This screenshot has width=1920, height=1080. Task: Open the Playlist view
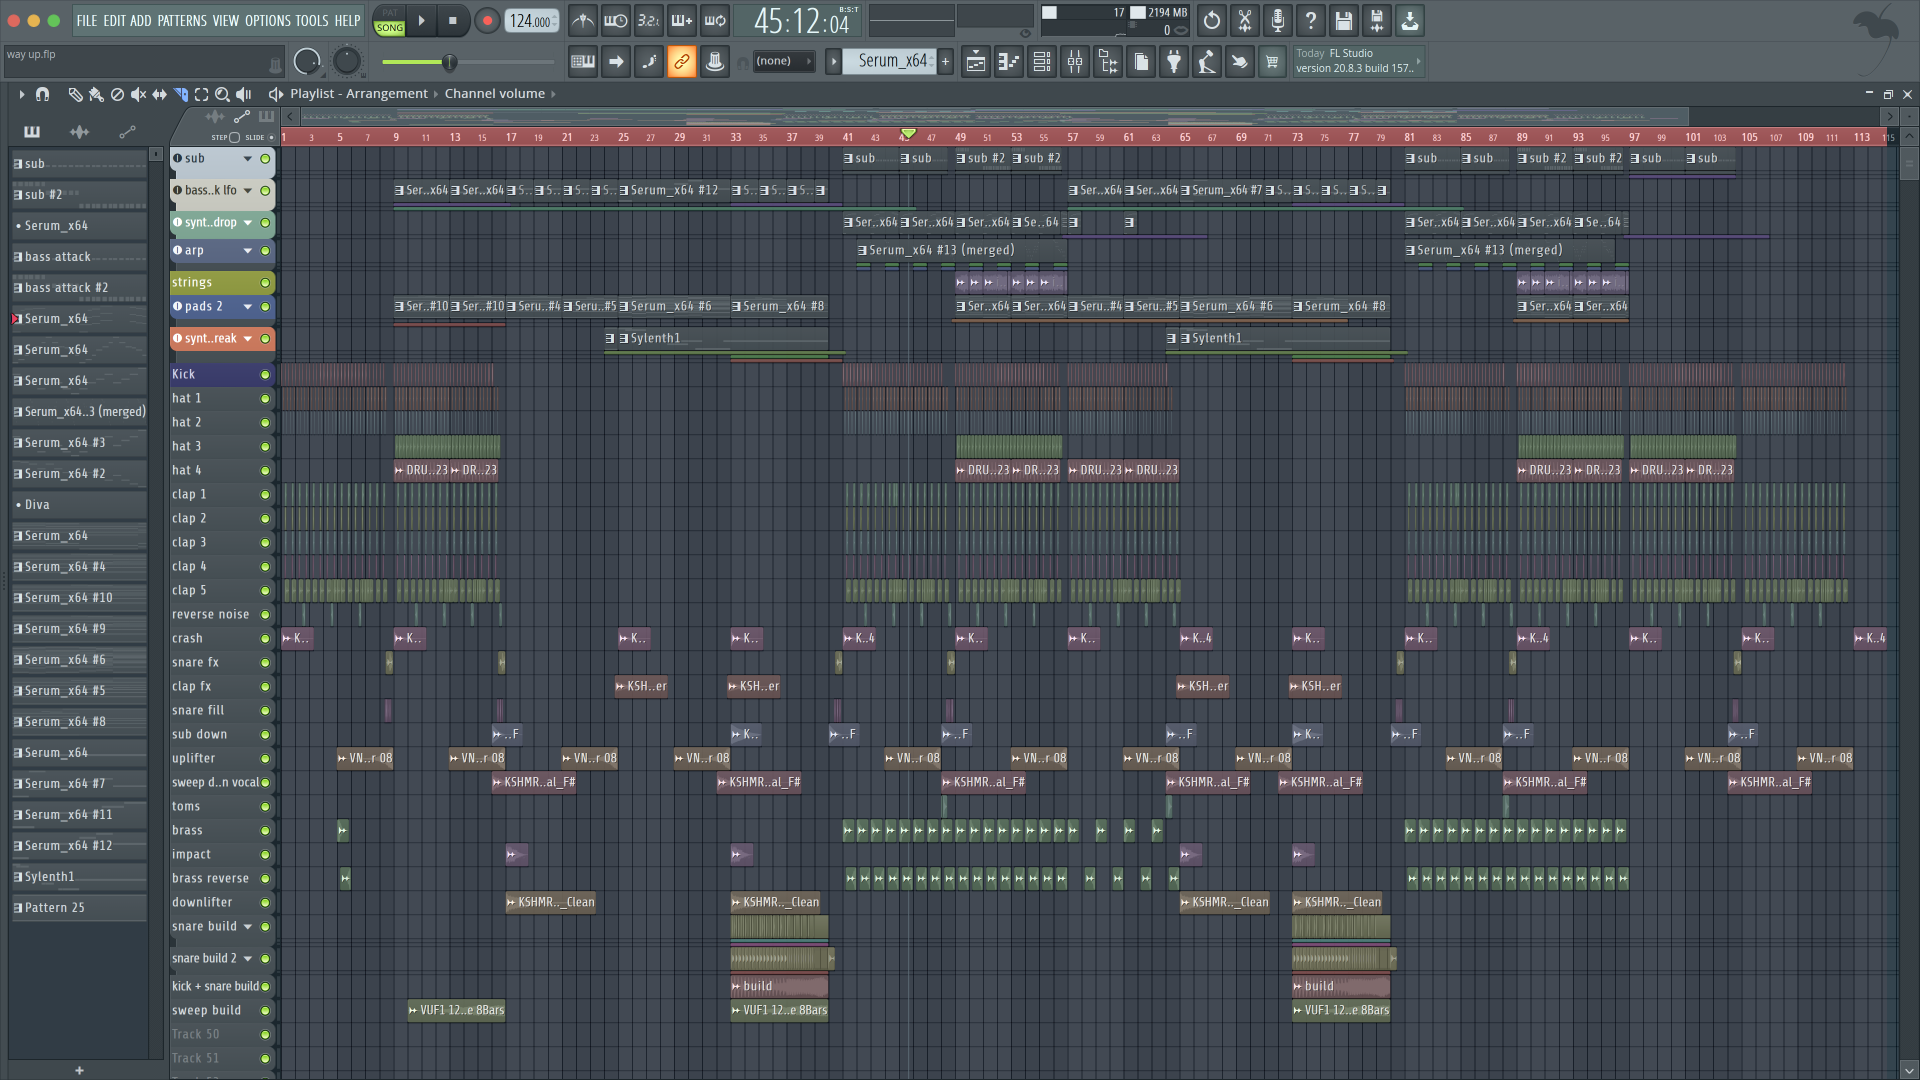976,62
